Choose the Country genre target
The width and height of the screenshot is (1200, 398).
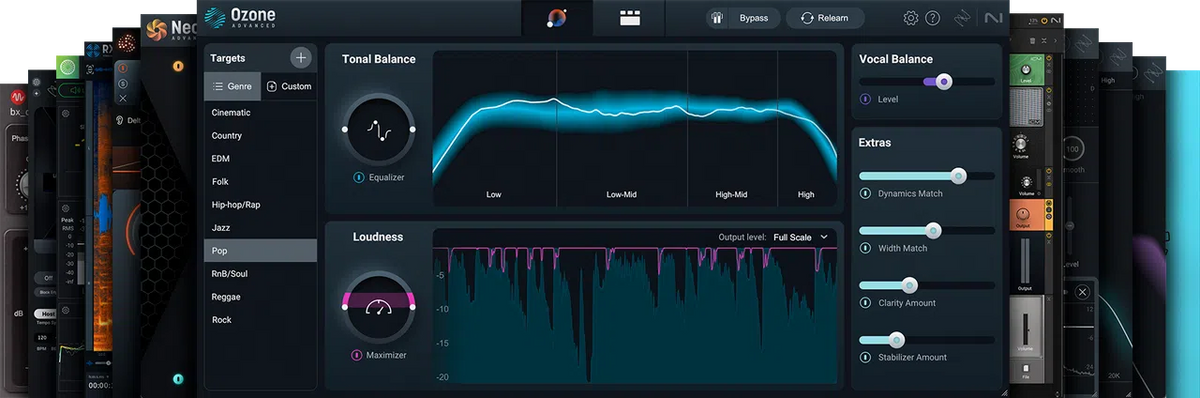260,135
